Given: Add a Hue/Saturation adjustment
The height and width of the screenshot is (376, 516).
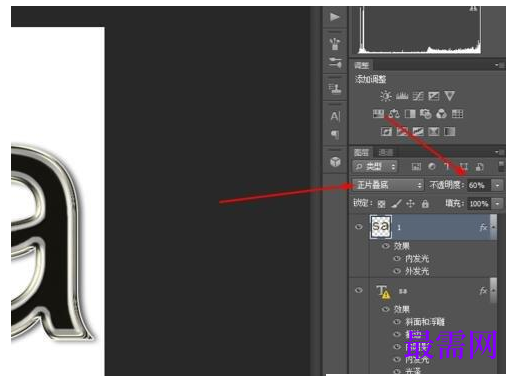Looking at the screenshot, I should [378, 114].
